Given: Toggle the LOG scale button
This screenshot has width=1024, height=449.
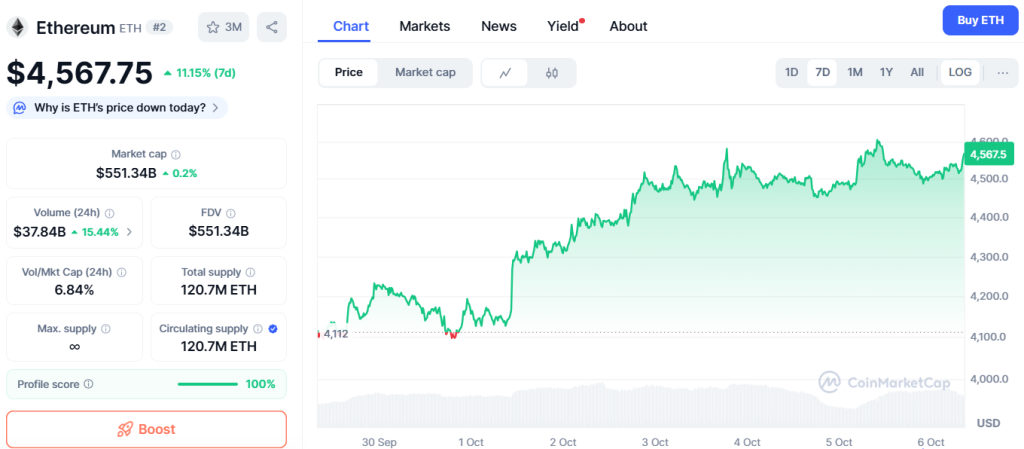Looking at the screenshot, I should pyautogui.click(x=960, y=72).
